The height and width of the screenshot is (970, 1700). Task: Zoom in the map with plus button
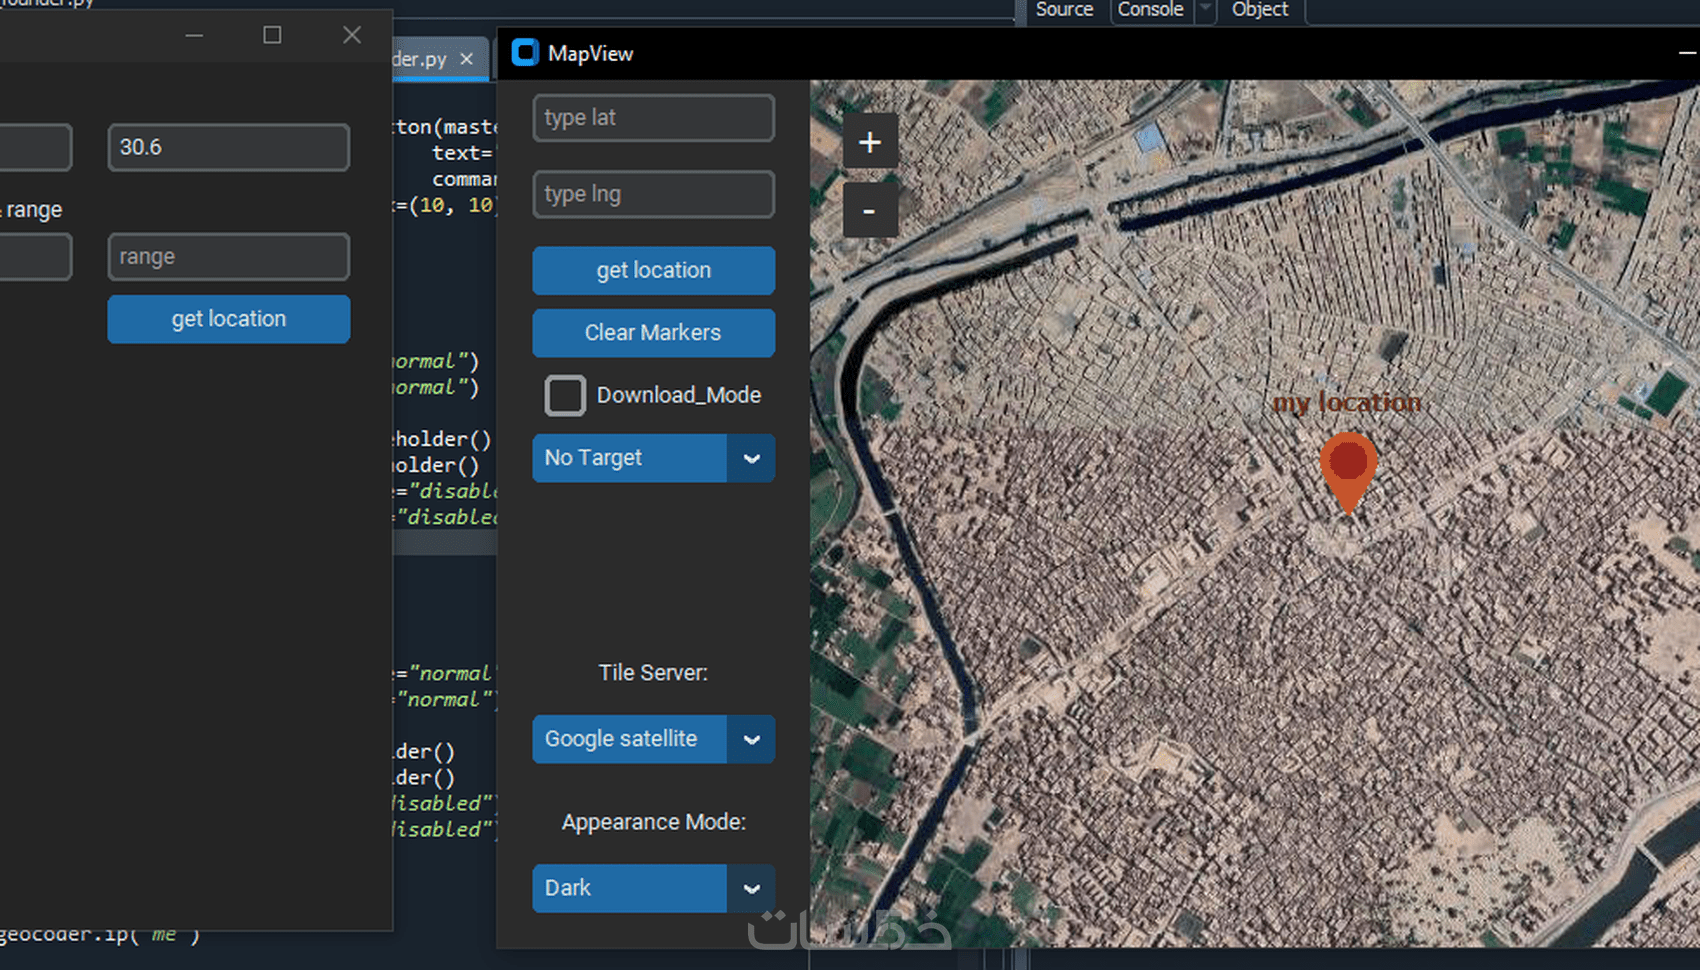[870, 143]
